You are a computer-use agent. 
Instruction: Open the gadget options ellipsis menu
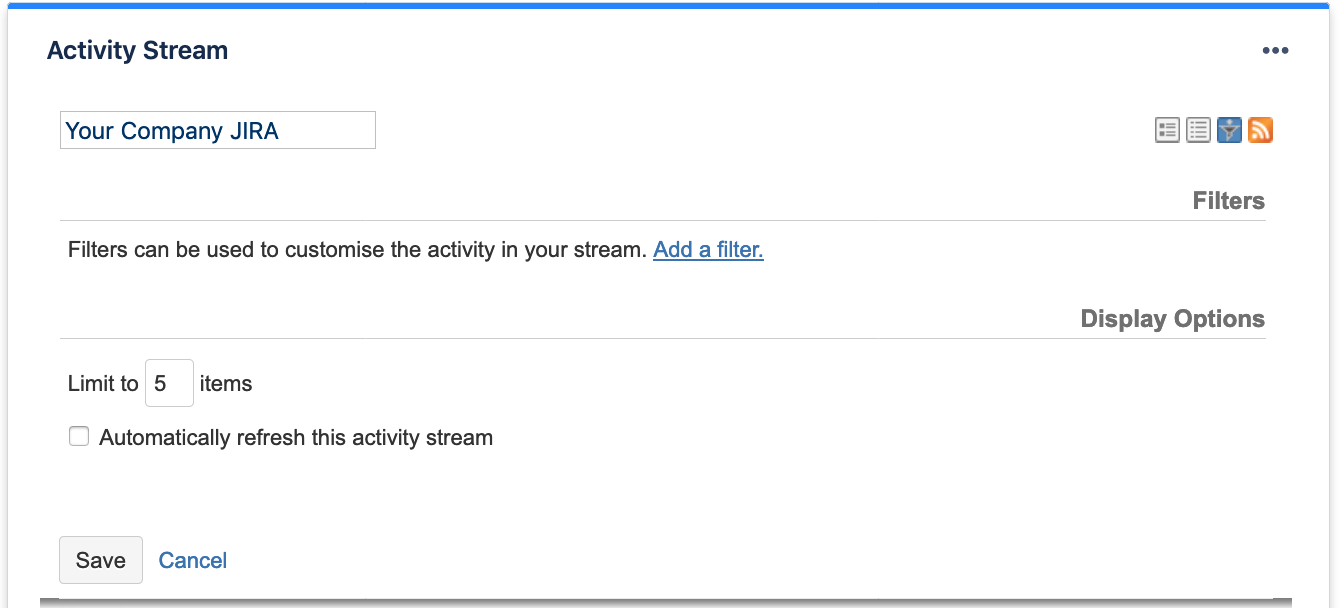coord(1276,50)
